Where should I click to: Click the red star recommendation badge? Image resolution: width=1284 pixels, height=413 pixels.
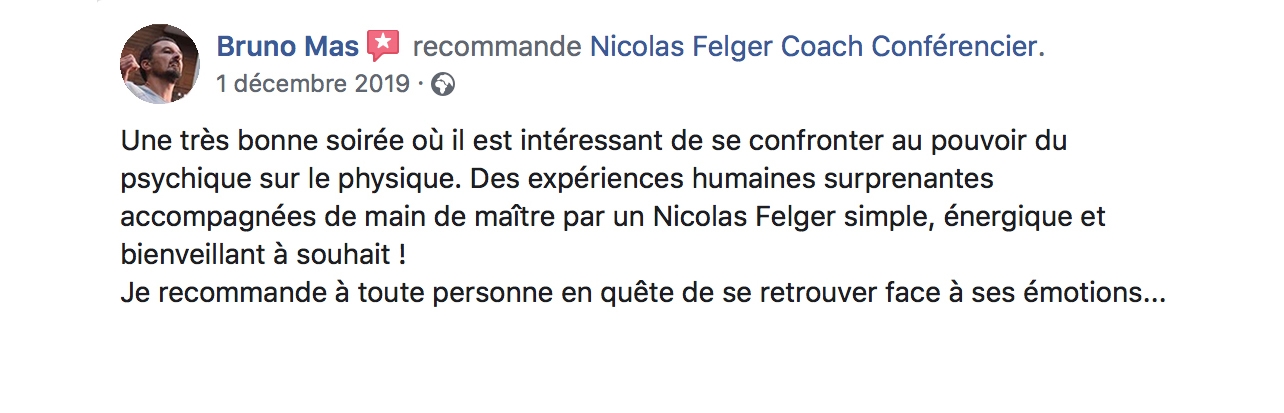click(382, 45)
